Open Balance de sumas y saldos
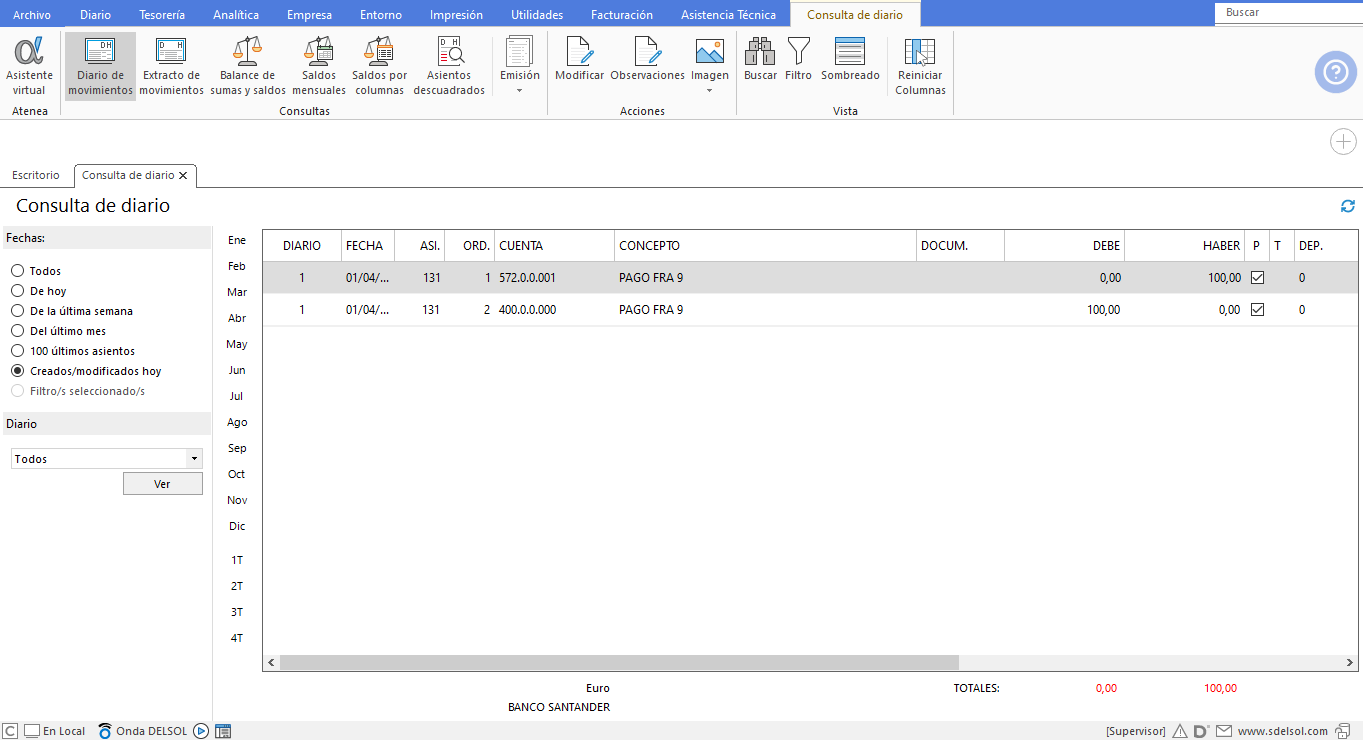The image size is (1363, 740). [x=248, y=66]
